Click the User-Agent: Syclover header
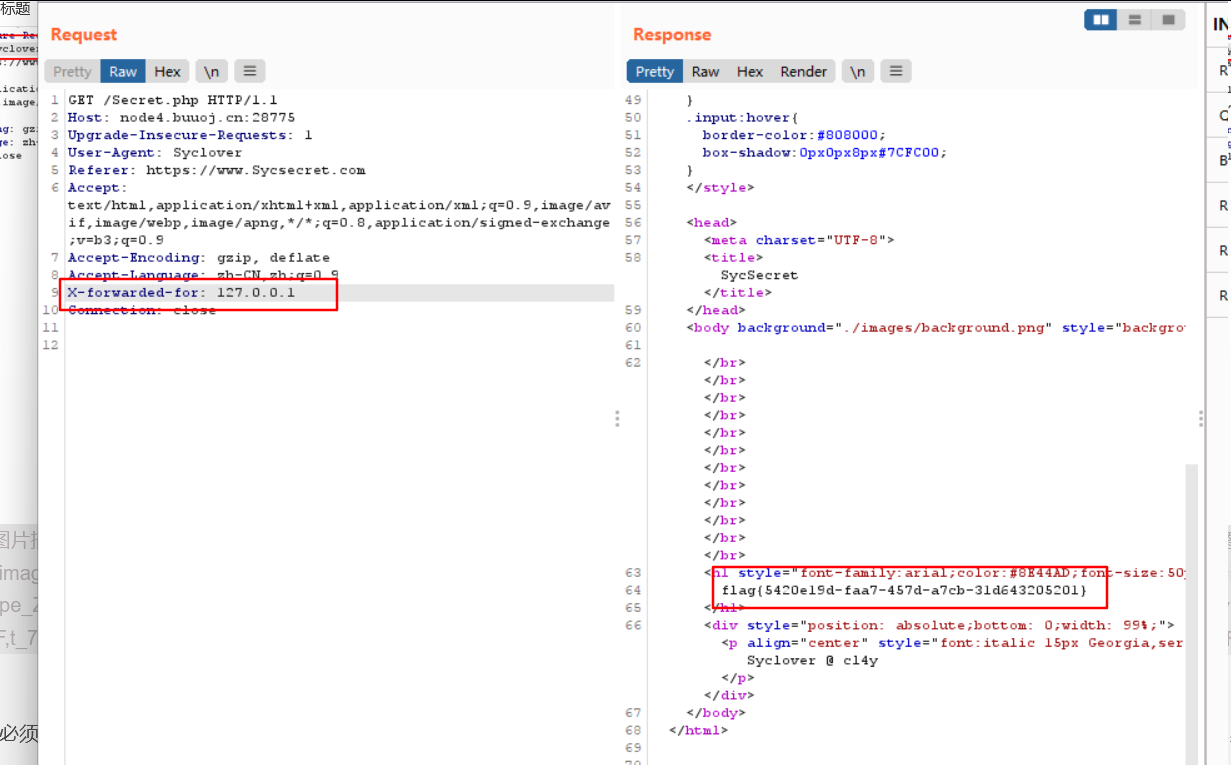 coord(155,153)
